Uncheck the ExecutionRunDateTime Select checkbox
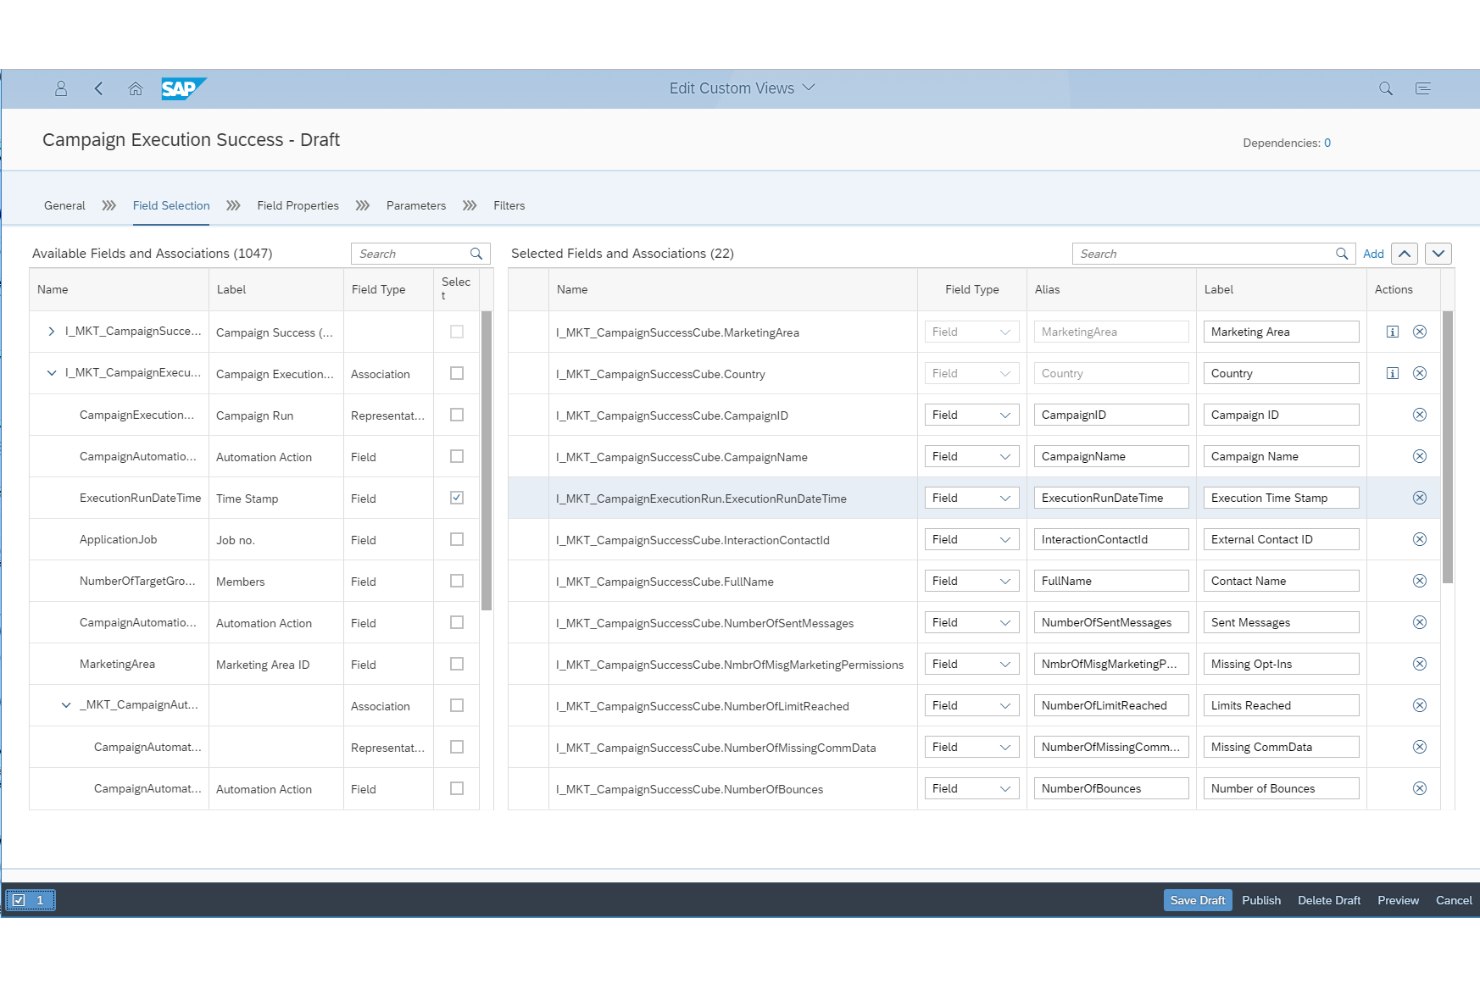The image size is (1480, 987). 456,497
